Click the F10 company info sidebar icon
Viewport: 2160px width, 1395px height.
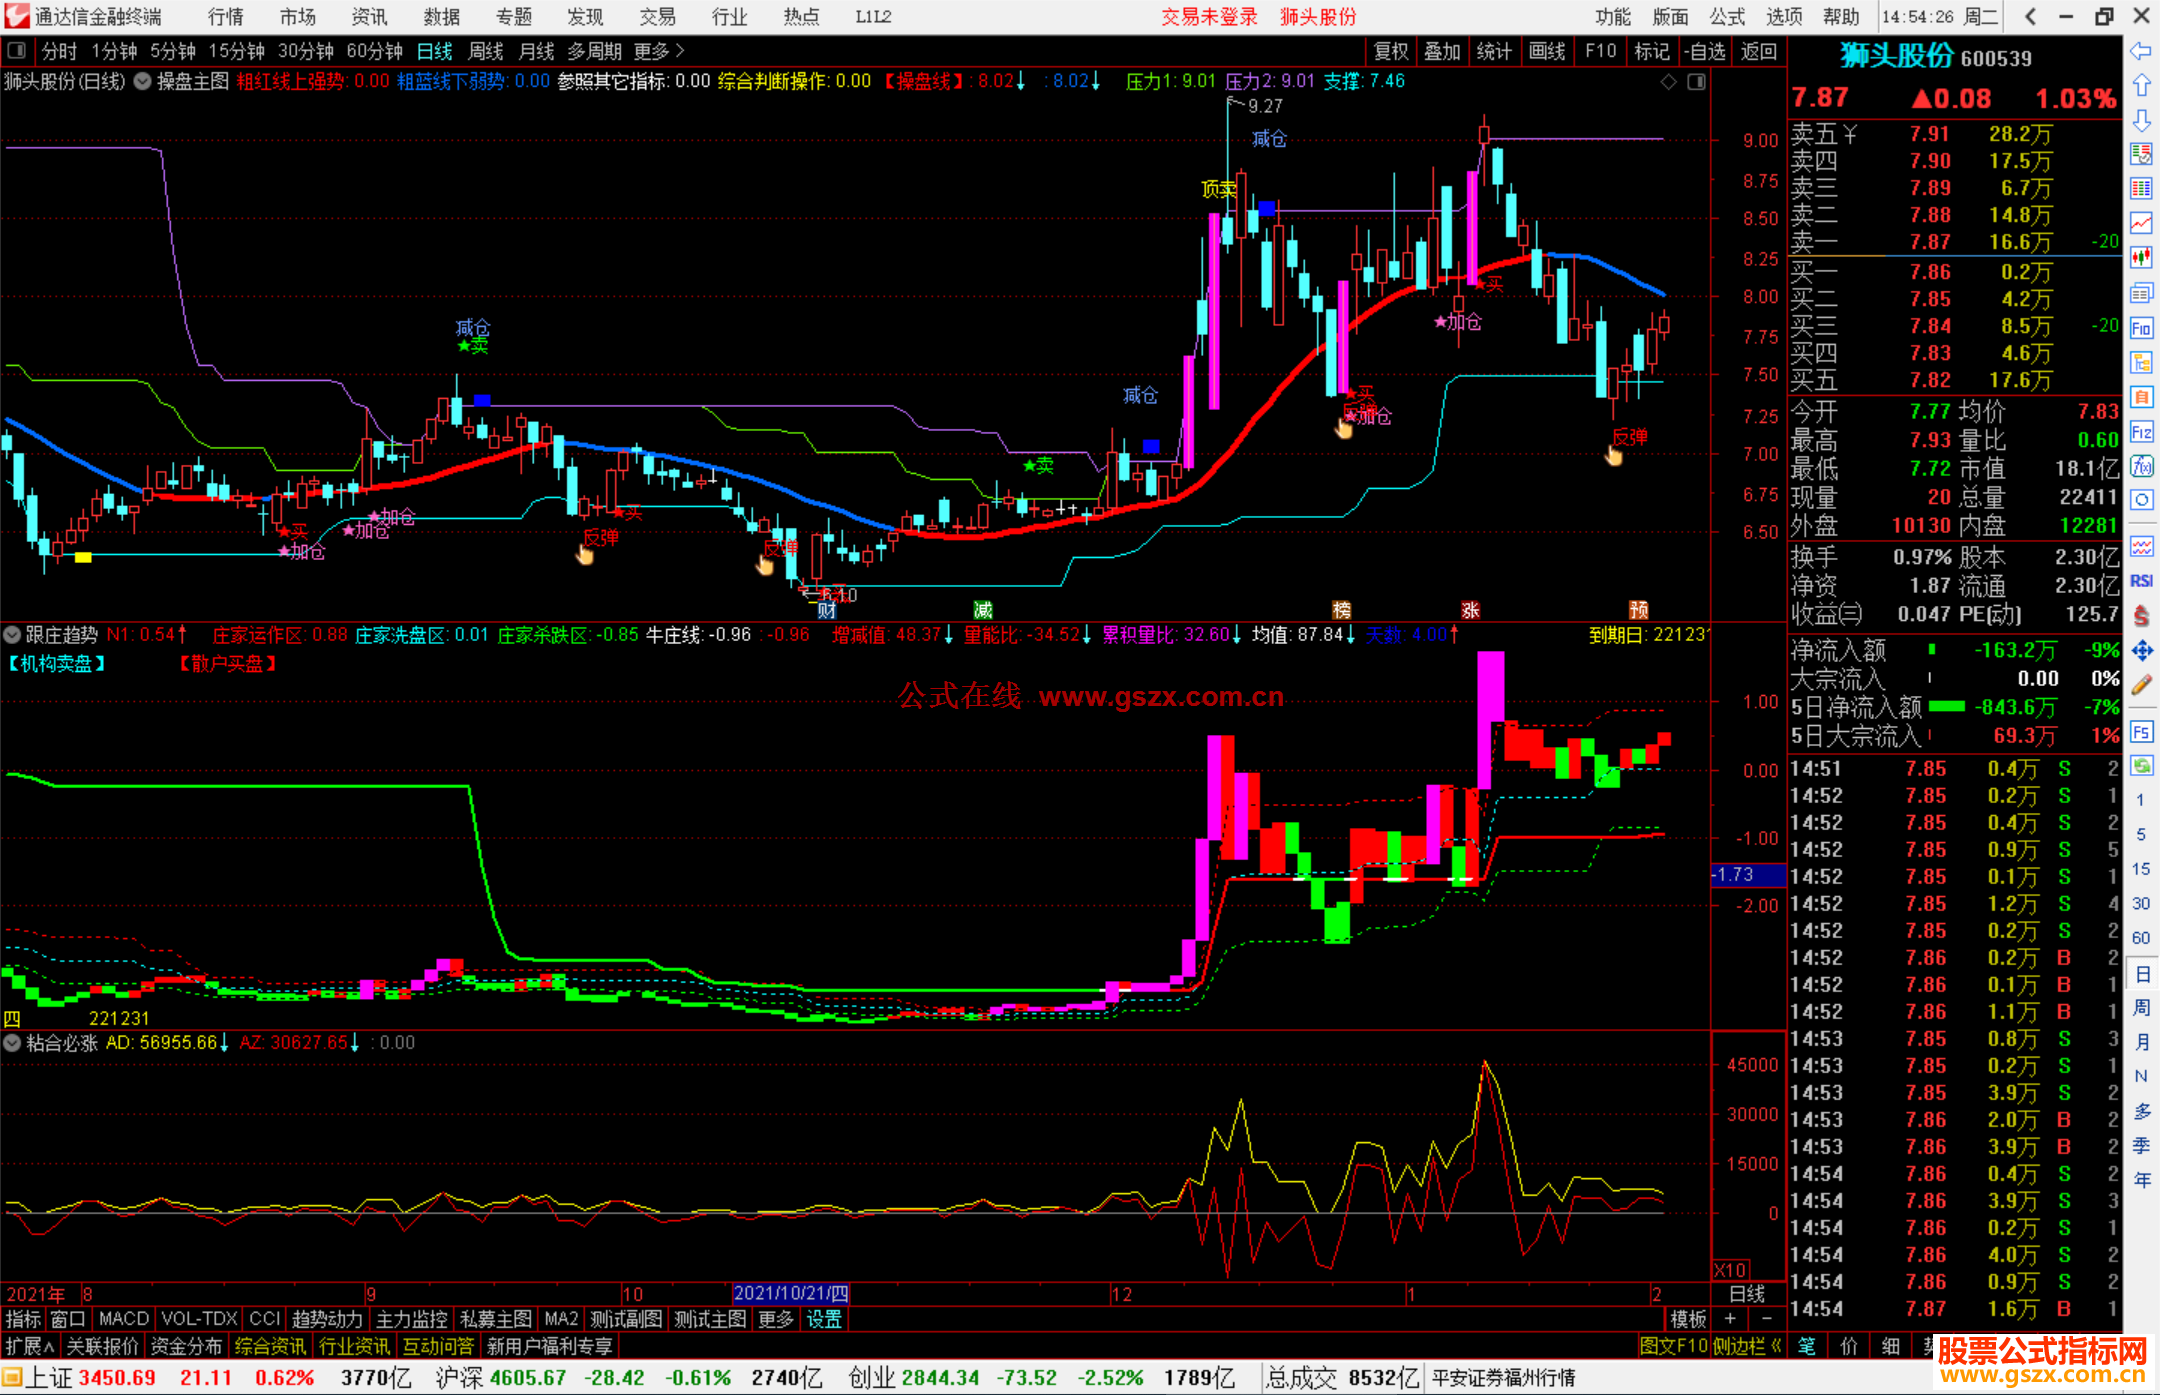coord(2141,328)
